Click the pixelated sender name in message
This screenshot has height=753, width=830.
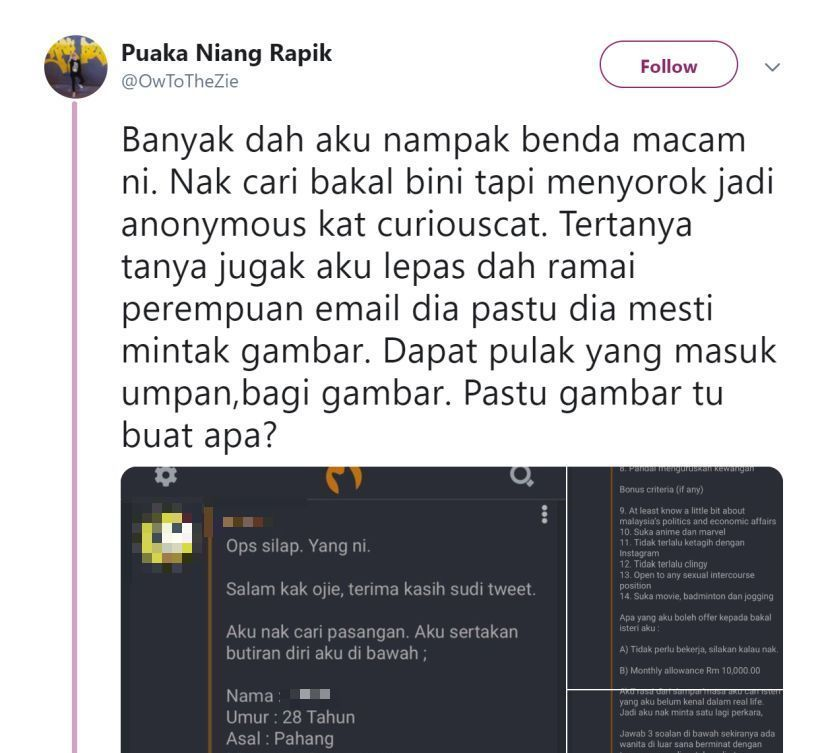click(243, 522)
